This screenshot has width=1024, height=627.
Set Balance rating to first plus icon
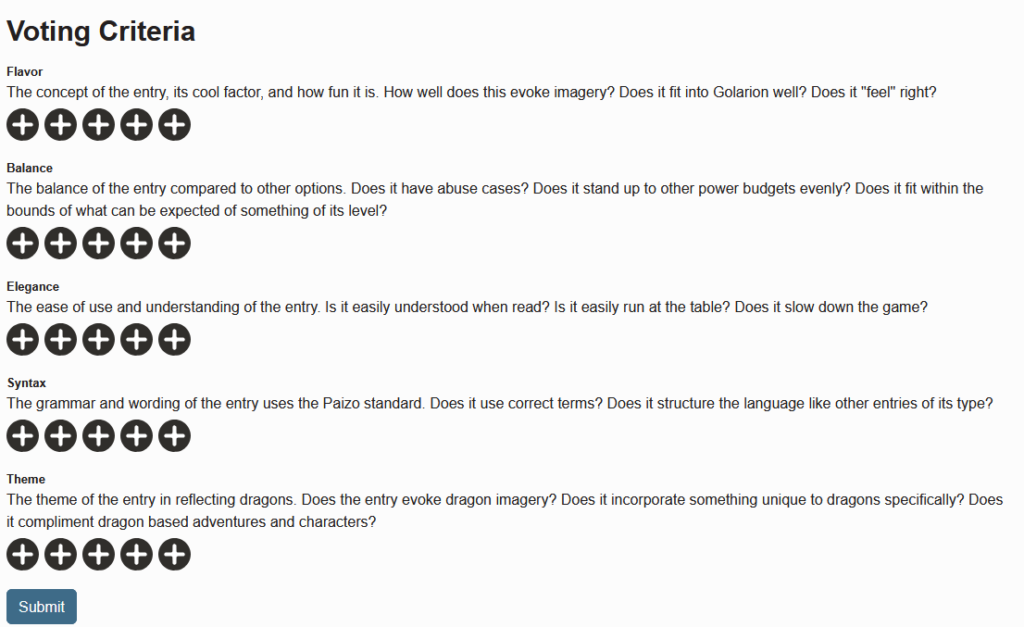point(23,243)
